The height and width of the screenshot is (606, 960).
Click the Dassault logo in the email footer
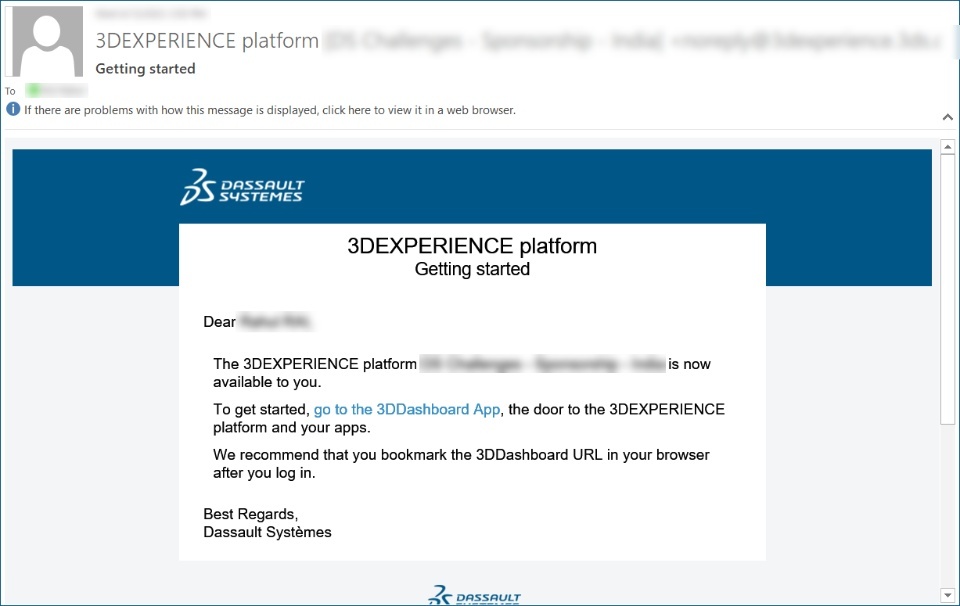[x=474, y=595]
